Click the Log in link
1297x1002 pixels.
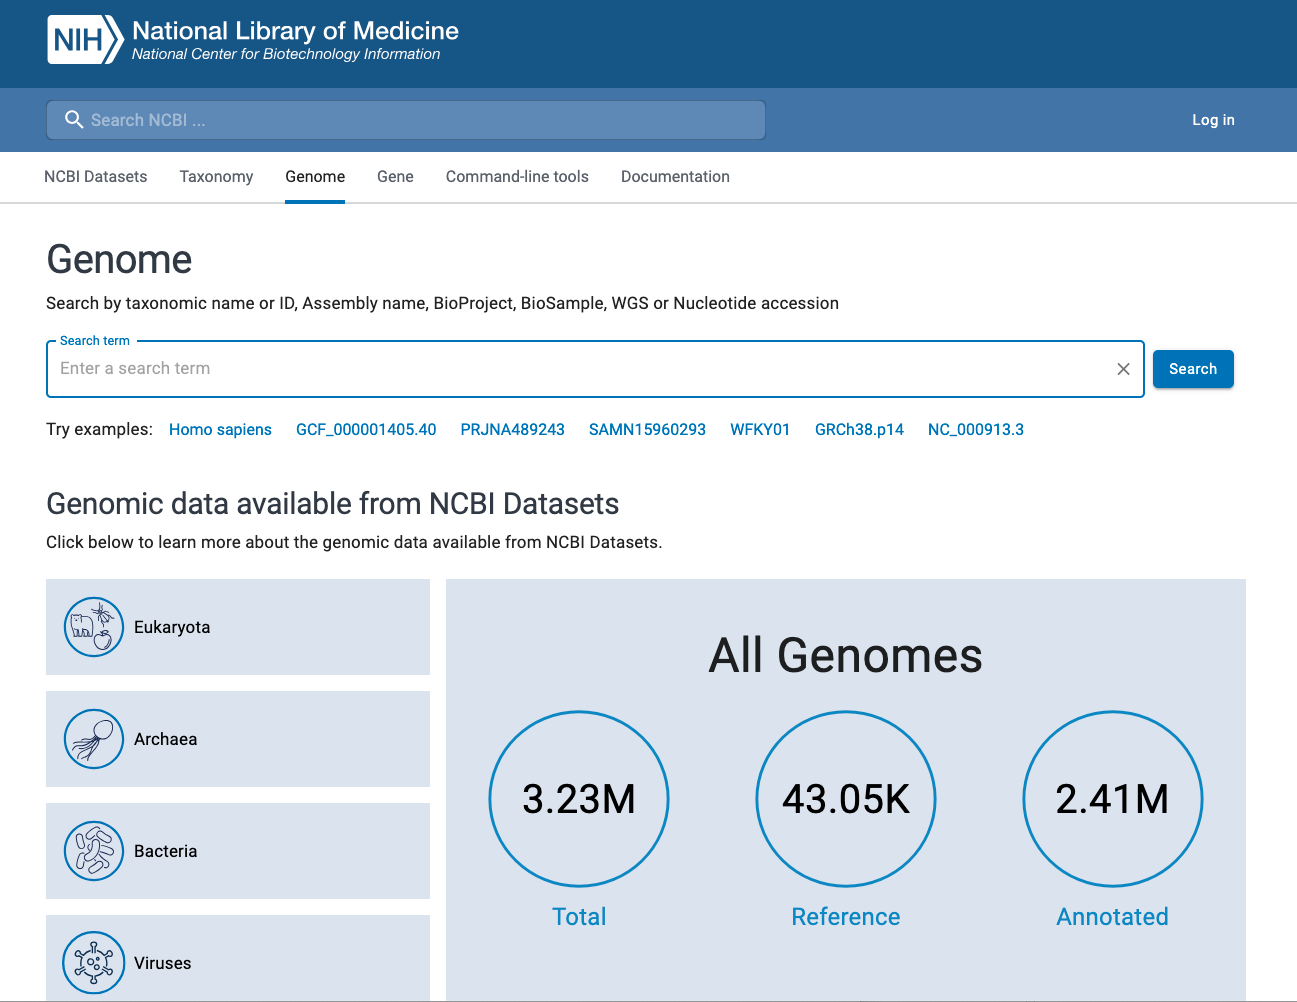coord(1213,120)
